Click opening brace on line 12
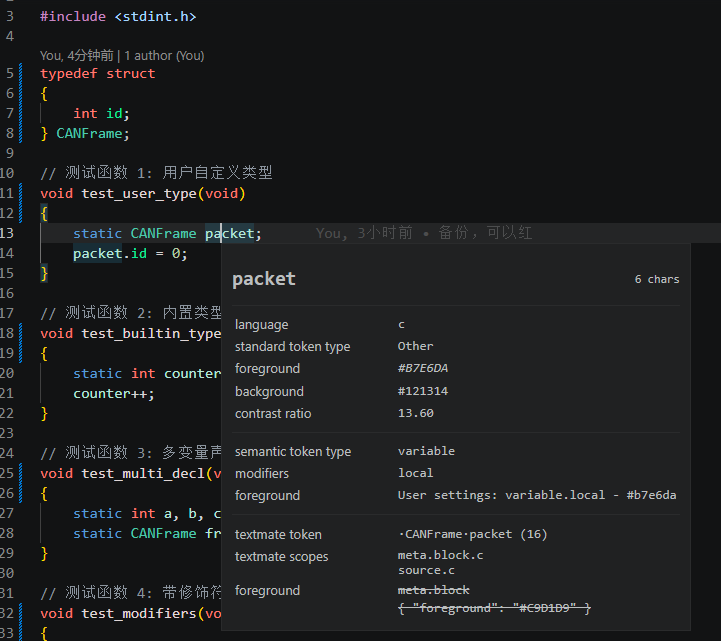 tap(44, 214)
